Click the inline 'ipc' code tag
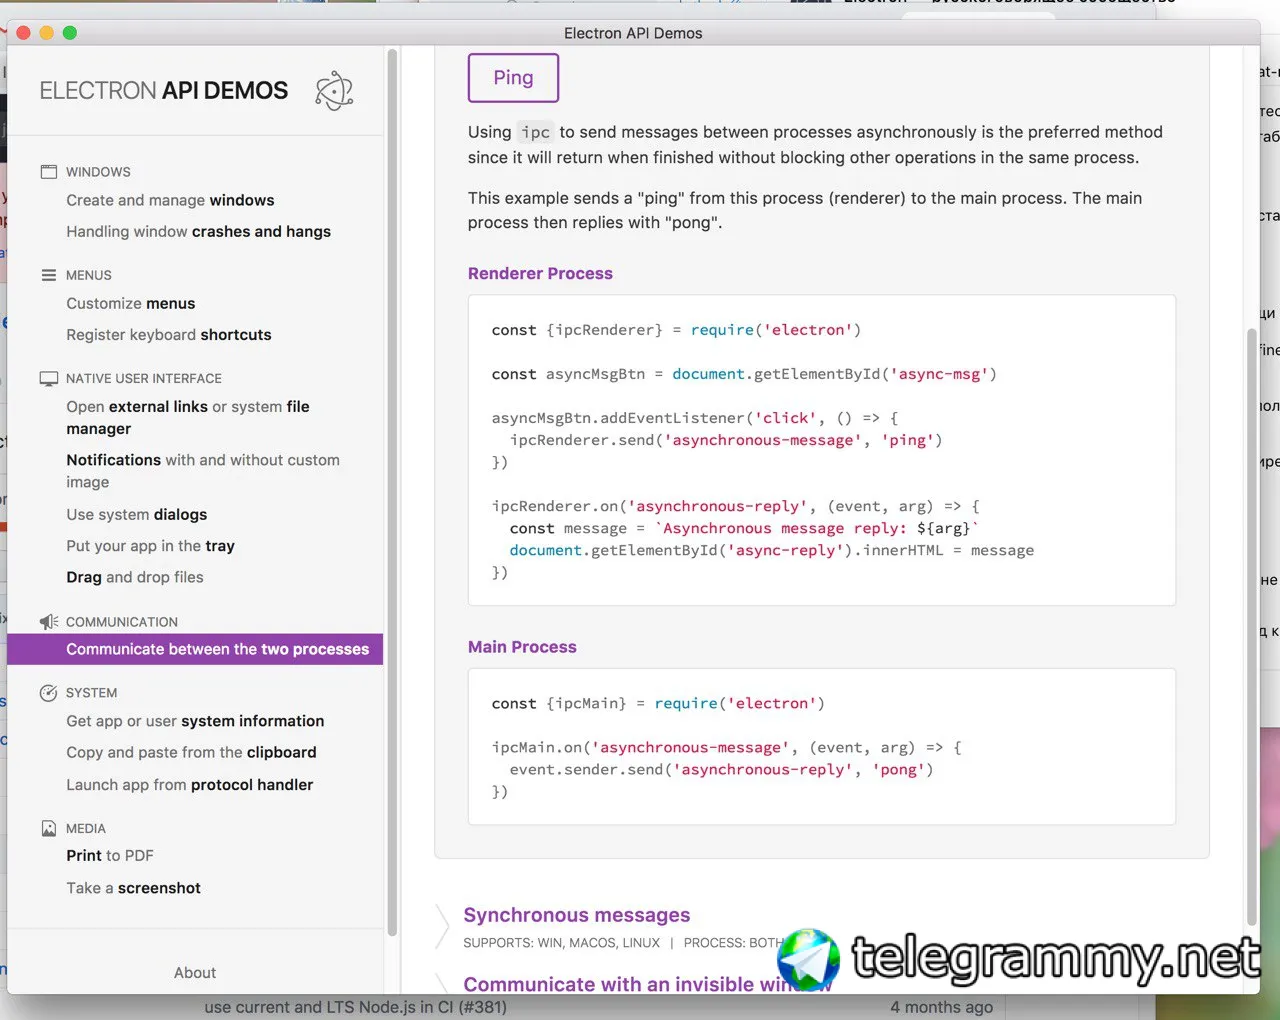The image size is (1280, 1020). click(x=535, y=132)
